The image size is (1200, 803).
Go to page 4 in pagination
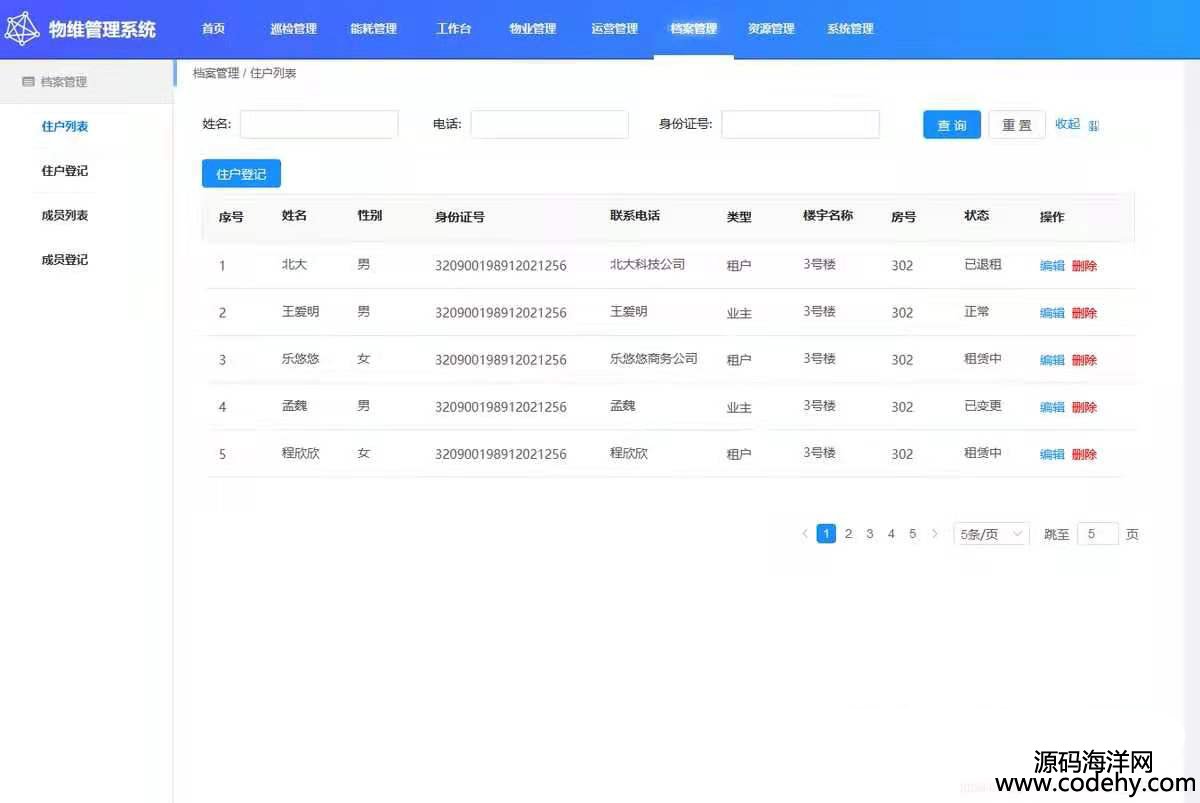(891, 534)
